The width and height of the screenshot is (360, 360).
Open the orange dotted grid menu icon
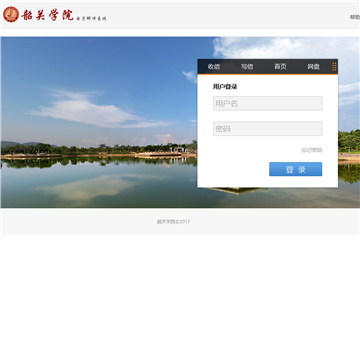click(334, 67)
